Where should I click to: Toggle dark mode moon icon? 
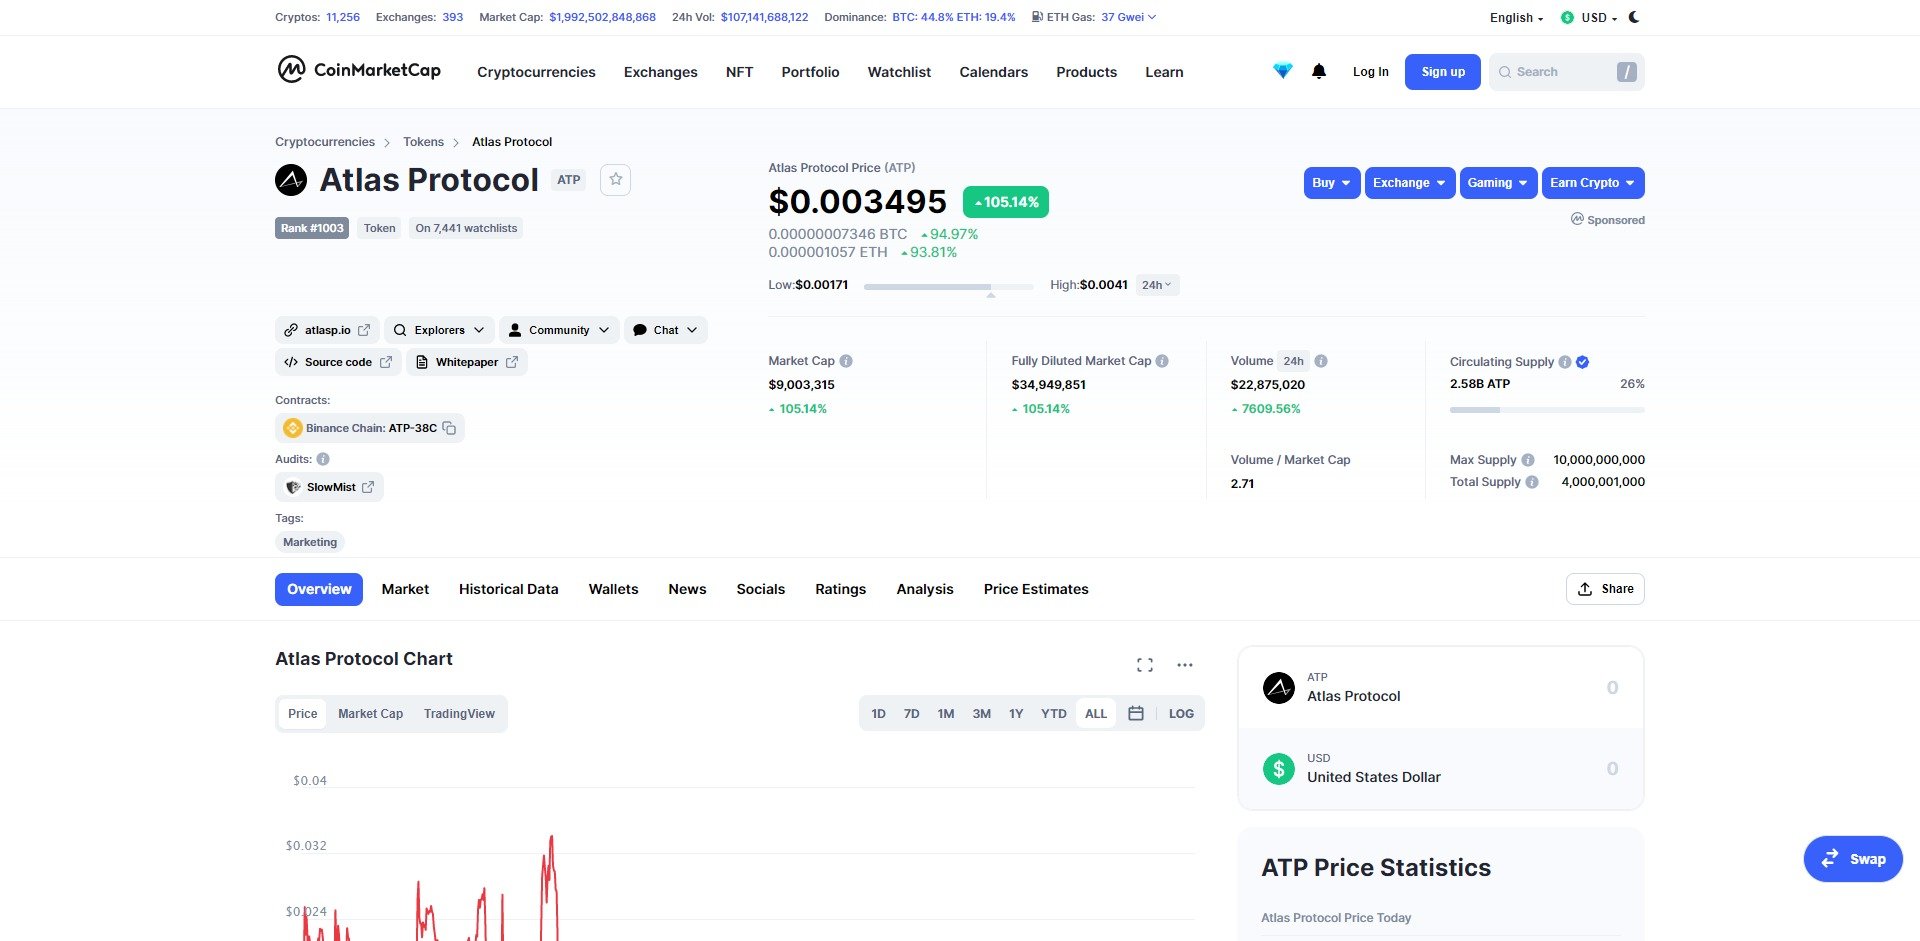pos(1634,17)
